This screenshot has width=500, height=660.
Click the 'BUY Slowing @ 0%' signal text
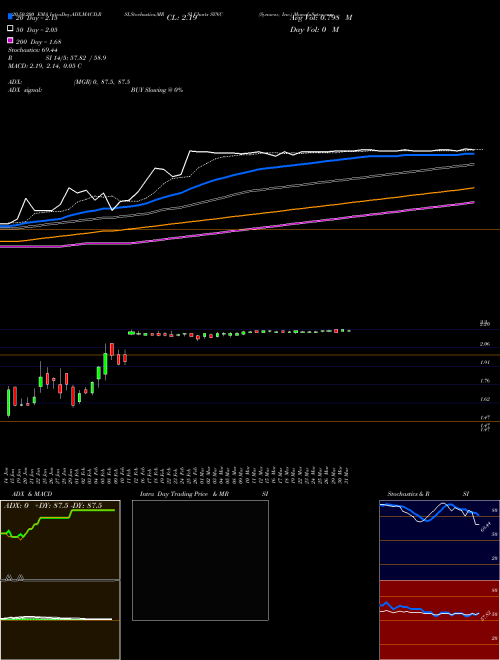[157, 90]
